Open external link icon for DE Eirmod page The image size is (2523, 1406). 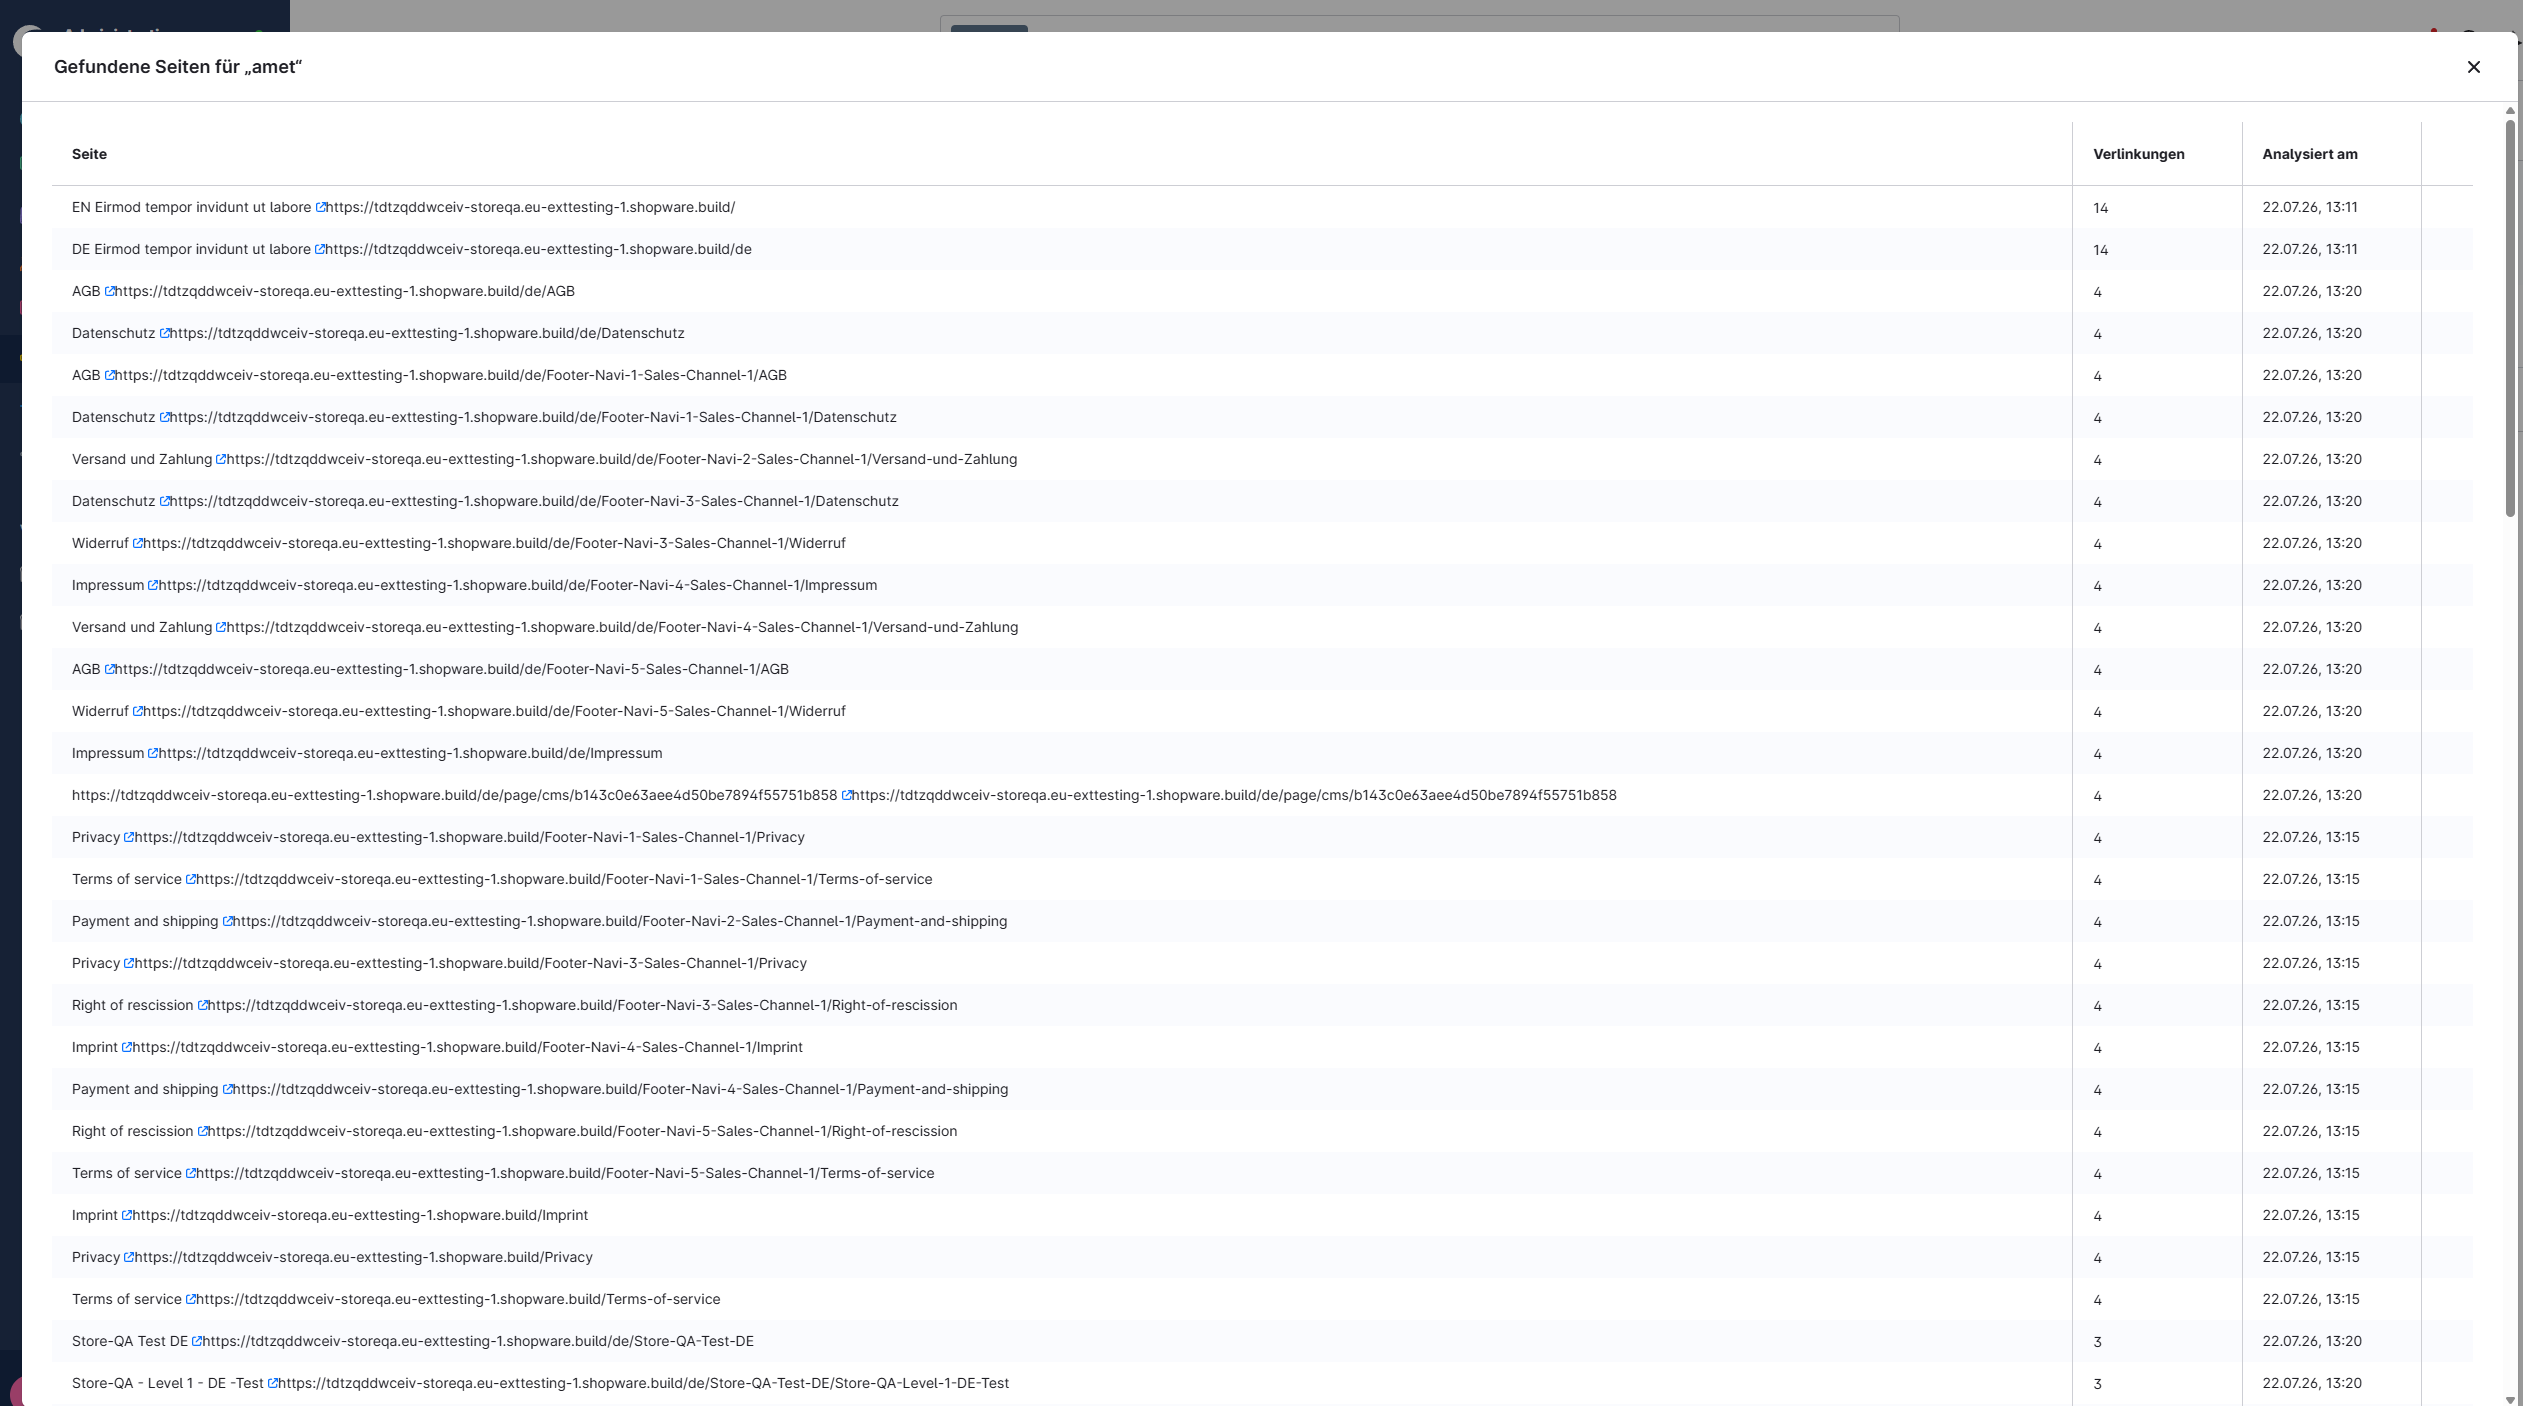tap(320, 249)
